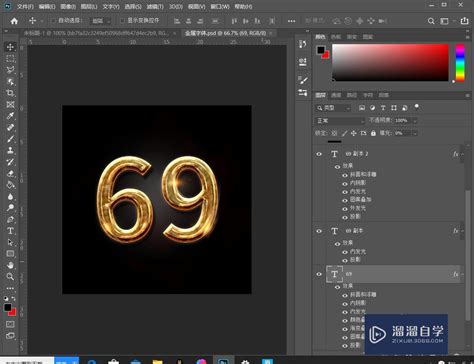Select the Crop tool
Screen dimensions: 474x364
10,93
